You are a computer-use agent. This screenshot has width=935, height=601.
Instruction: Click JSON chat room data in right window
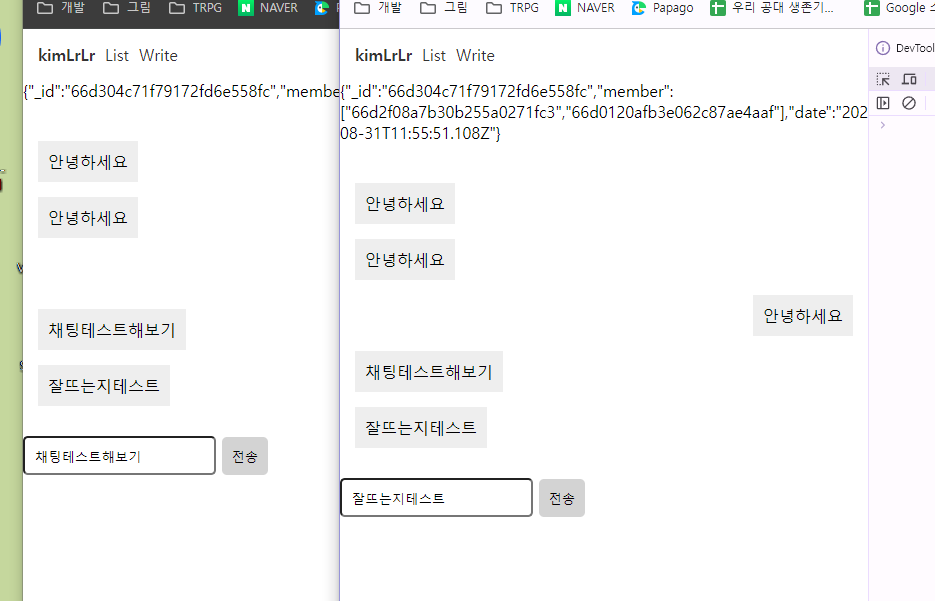pyautogui.click(x=604, y=112)
